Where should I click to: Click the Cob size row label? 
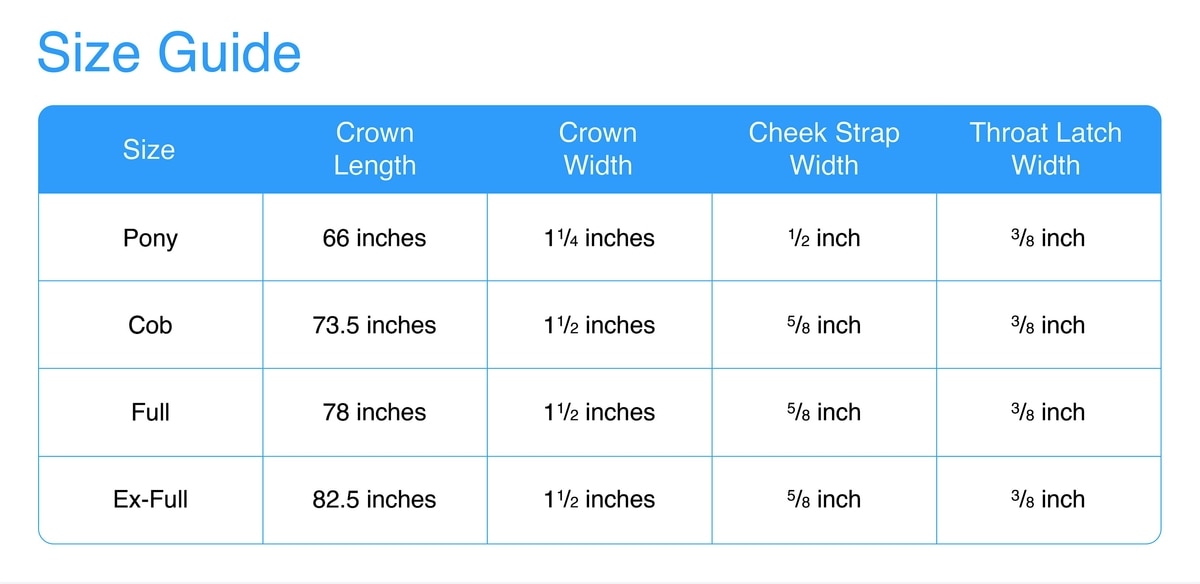(150, 326)
